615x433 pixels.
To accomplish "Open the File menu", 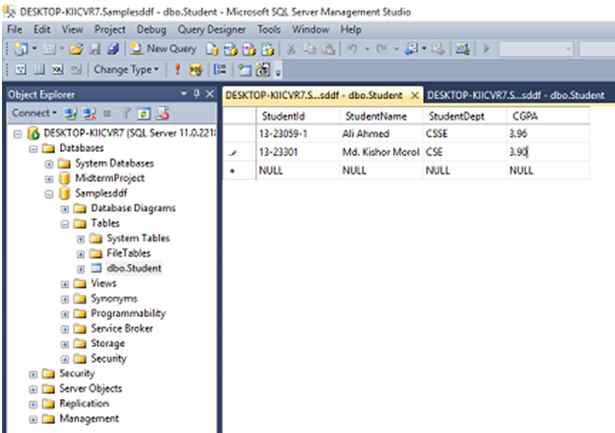I will [15, 29].
